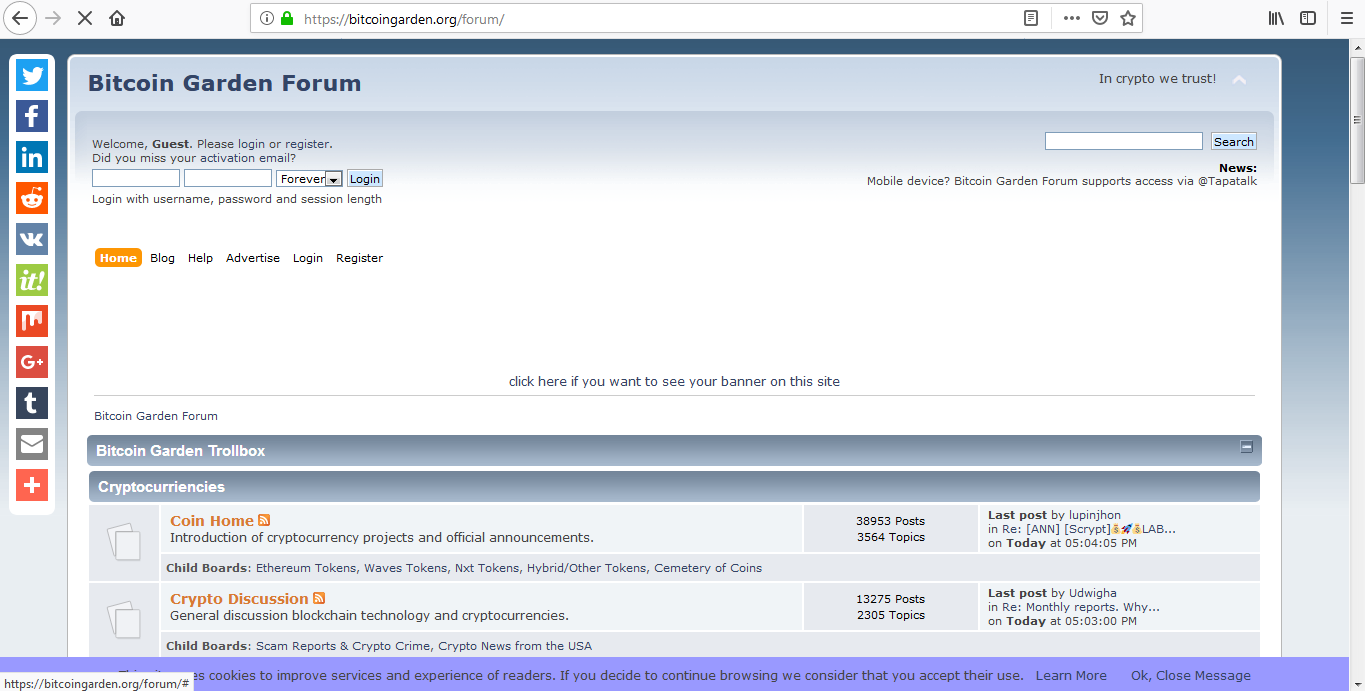This screenshot has height=691, width=1365.
Task: Share page by email icon
Action: (x=32, y=444)
